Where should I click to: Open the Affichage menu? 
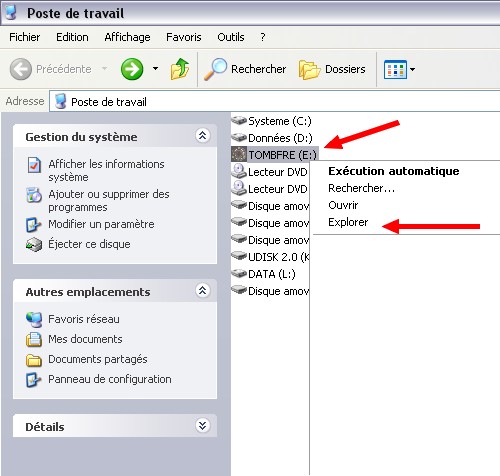[x=127, y=37]
